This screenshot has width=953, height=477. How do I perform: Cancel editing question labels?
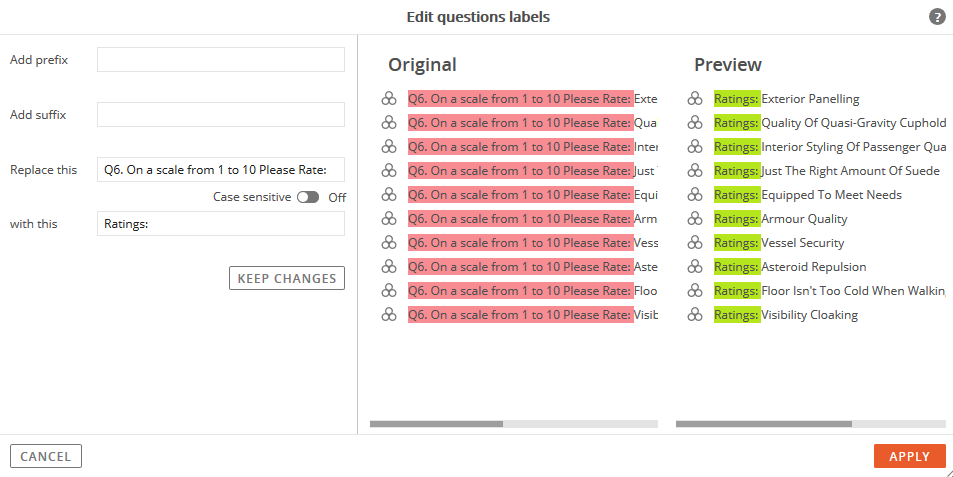(x=46, y=456)
